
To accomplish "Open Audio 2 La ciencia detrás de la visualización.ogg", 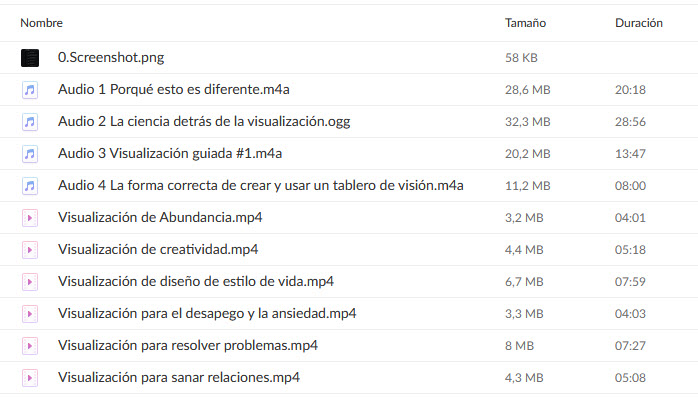I will pyautogui.click(x=204, y=122).
